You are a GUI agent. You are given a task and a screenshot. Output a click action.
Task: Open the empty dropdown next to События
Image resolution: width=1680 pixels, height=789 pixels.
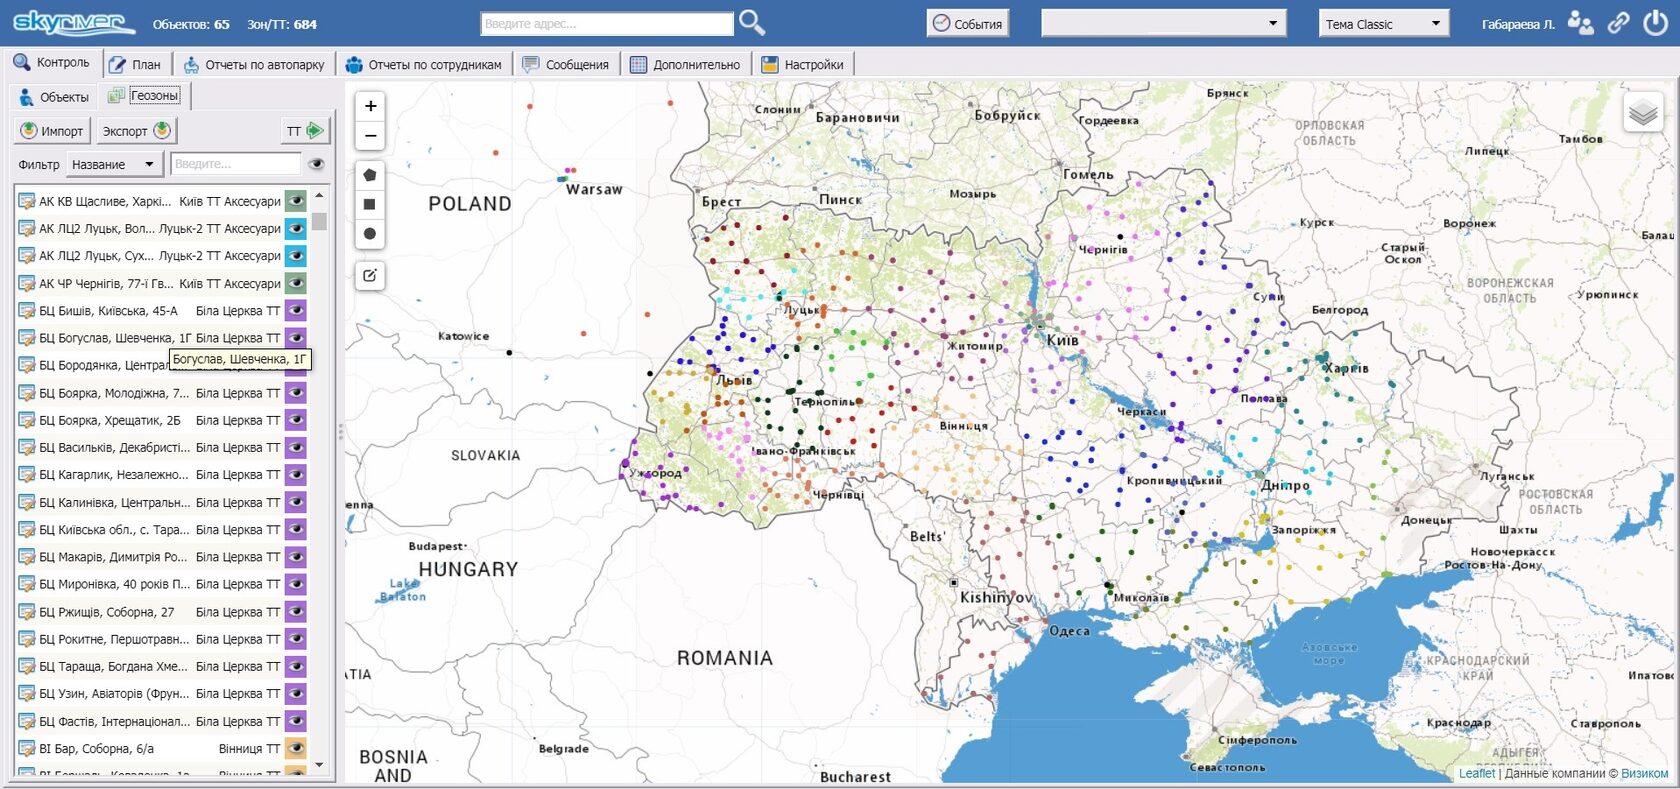pyautogui.click(x=1163, y=24)
